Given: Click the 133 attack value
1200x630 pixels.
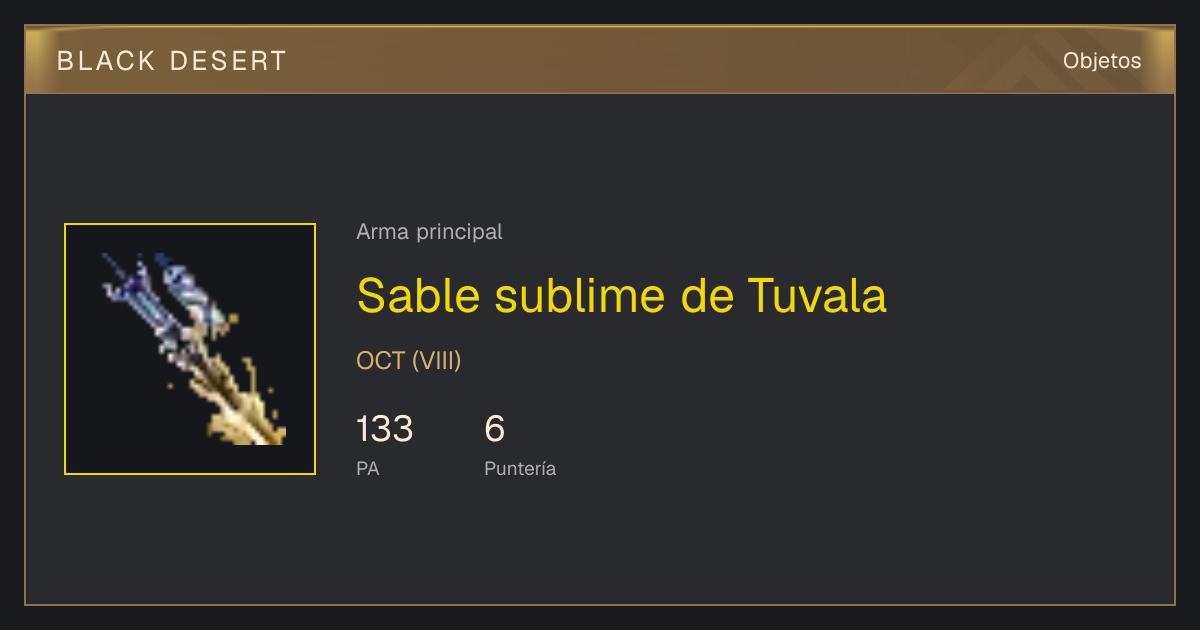Looking at the screenshot, I should click(x=384, y=429).
